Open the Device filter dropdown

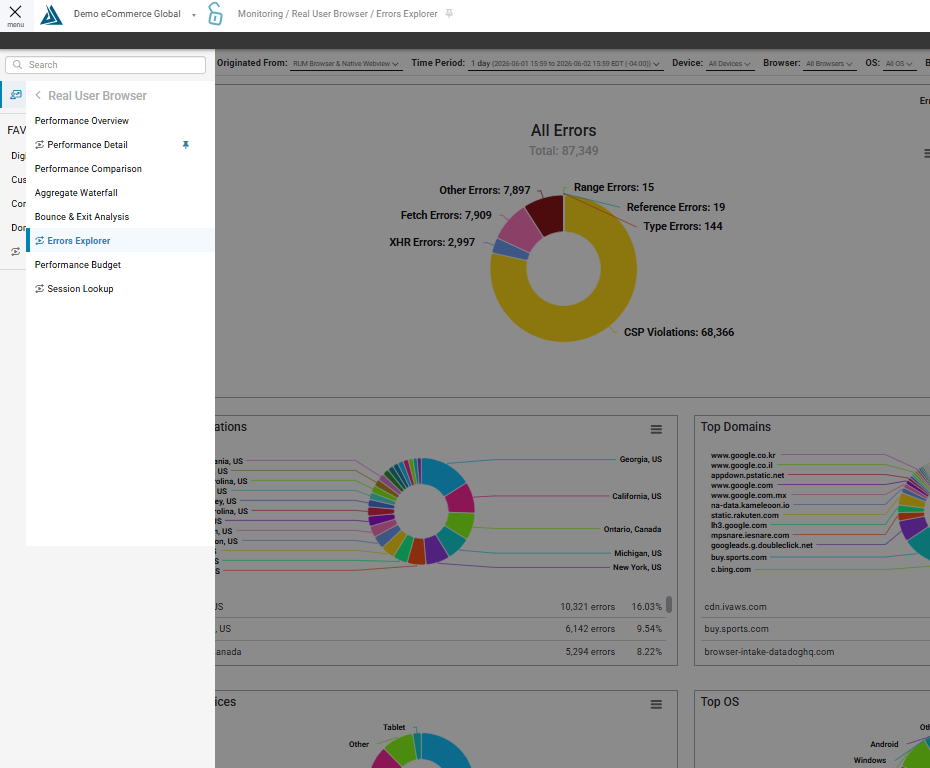[730, 64]
